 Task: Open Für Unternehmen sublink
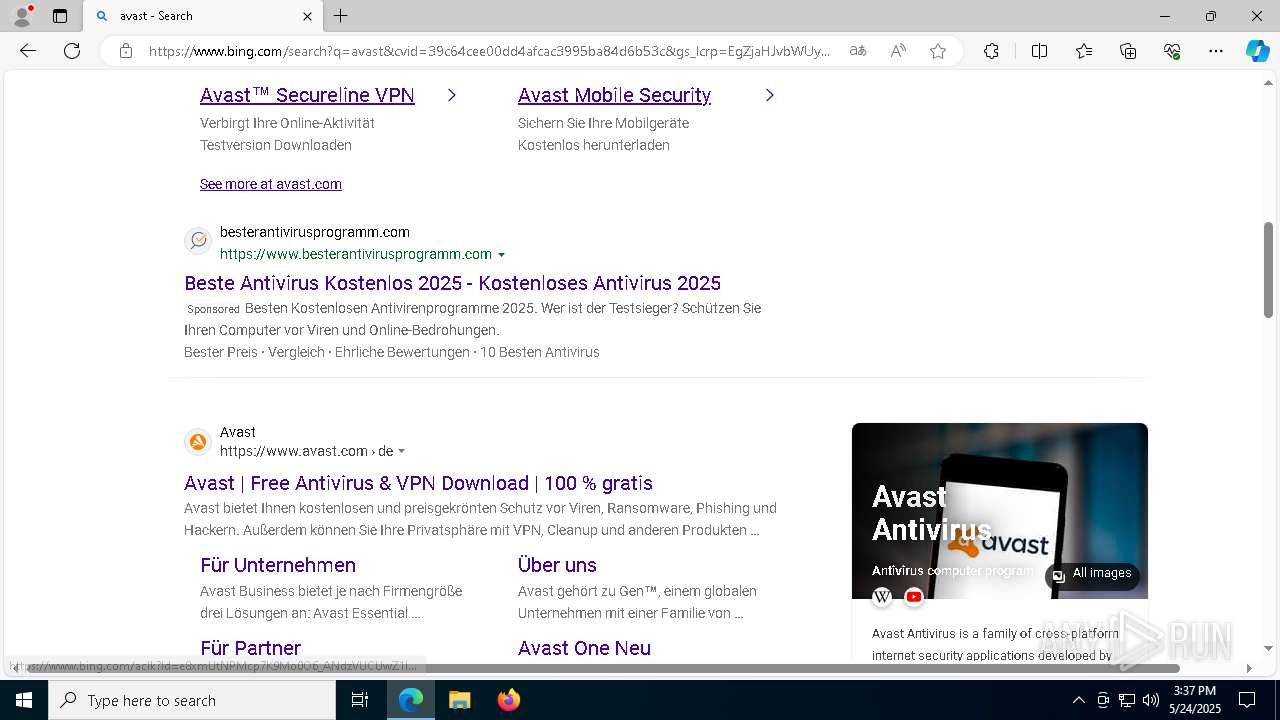(278, 565)
